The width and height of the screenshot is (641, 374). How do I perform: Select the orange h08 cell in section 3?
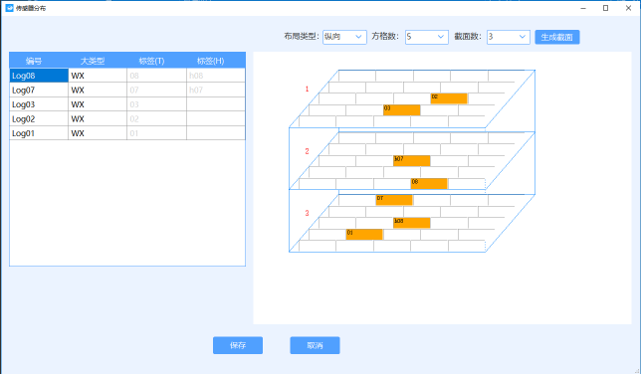412,223
